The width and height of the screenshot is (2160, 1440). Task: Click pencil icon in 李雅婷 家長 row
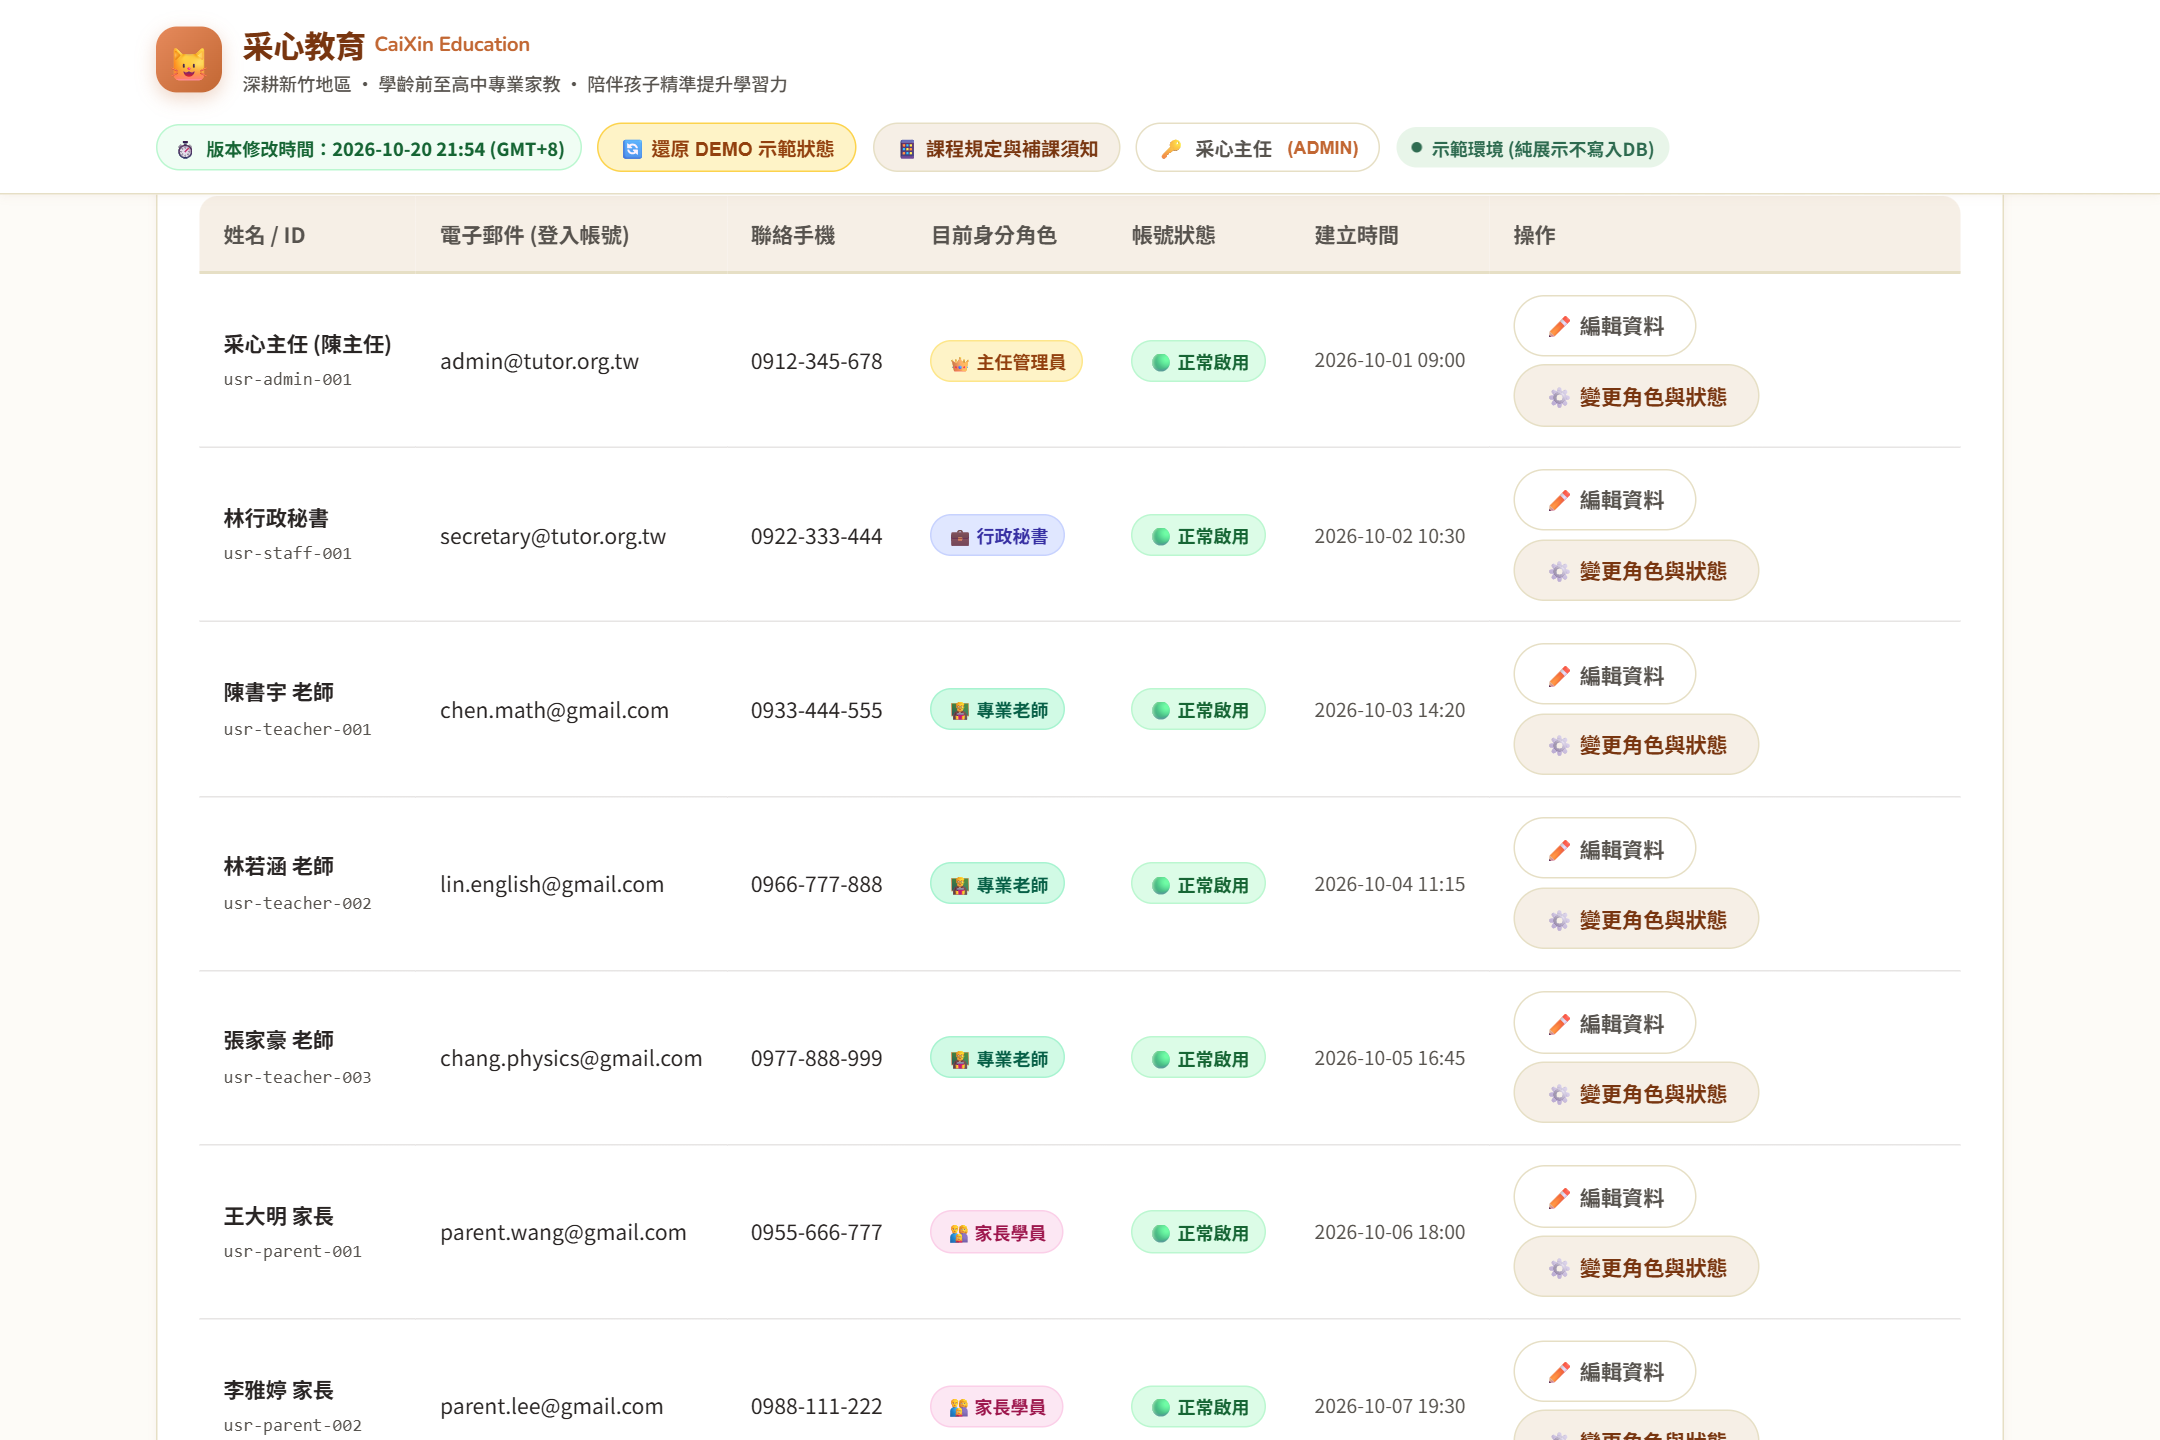tap(1558, 1373)
